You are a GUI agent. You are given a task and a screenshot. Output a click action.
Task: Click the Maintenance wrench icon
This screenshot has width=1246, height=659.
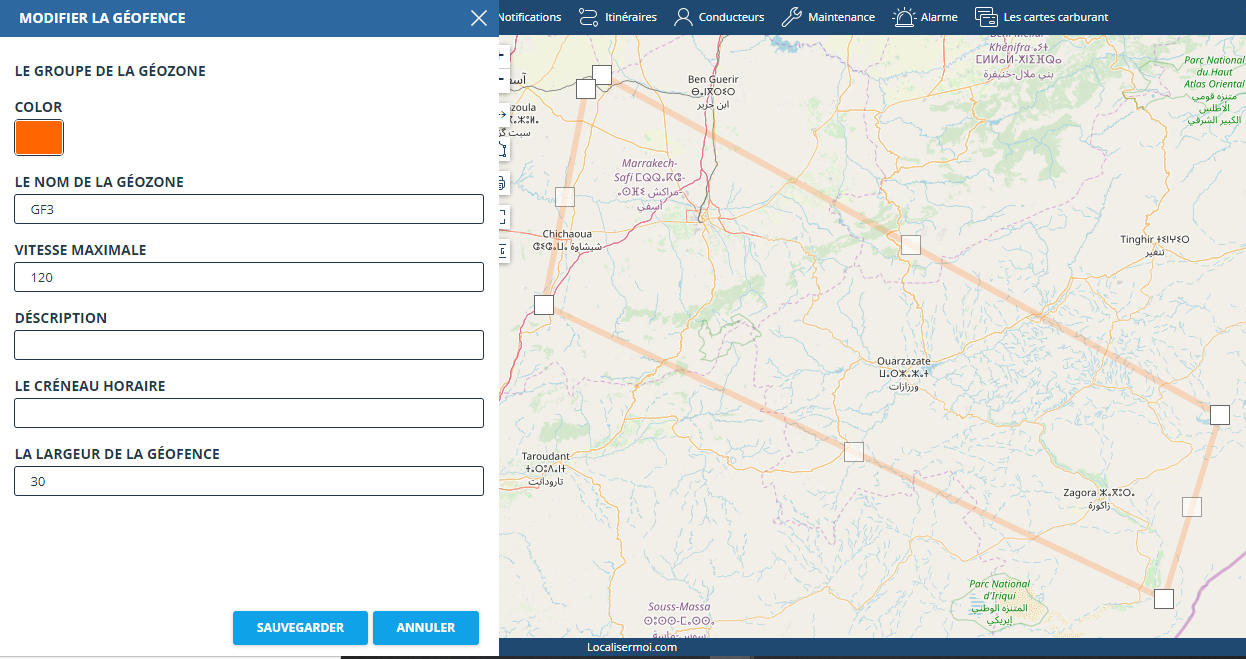[790, 17]
